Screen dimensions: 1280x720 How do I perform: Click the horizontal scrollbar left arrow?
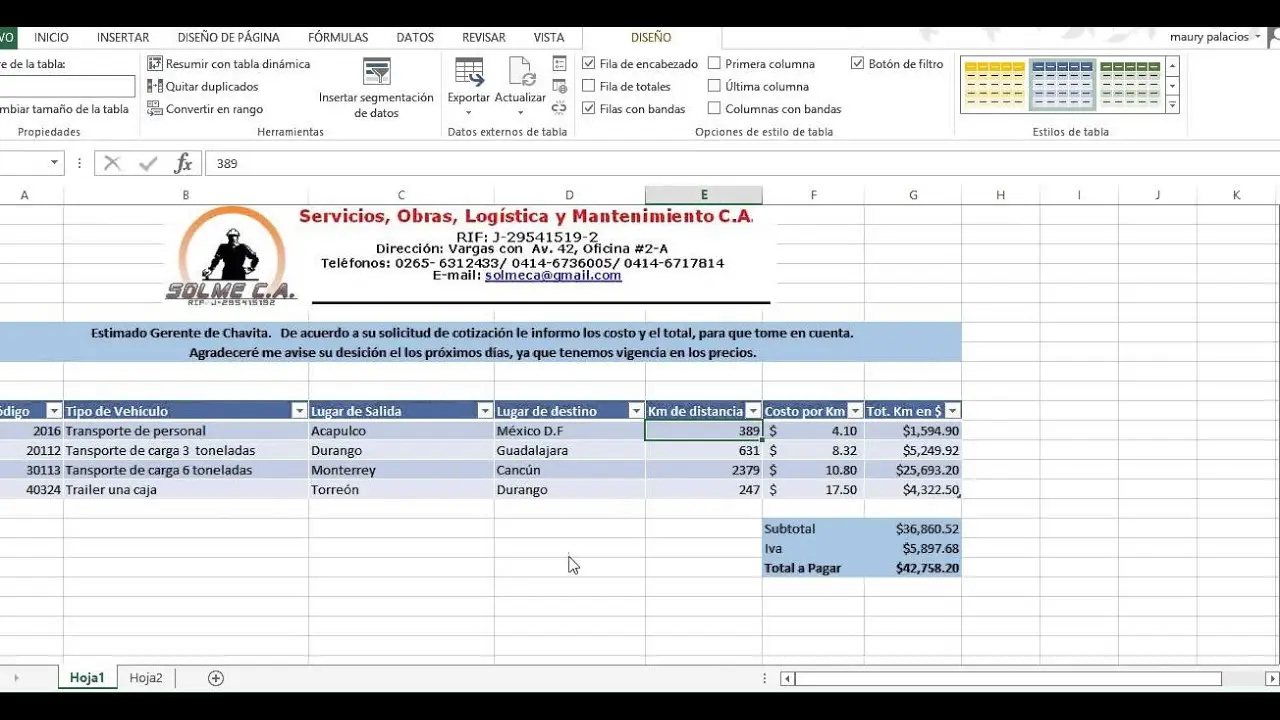coord(788,679)
